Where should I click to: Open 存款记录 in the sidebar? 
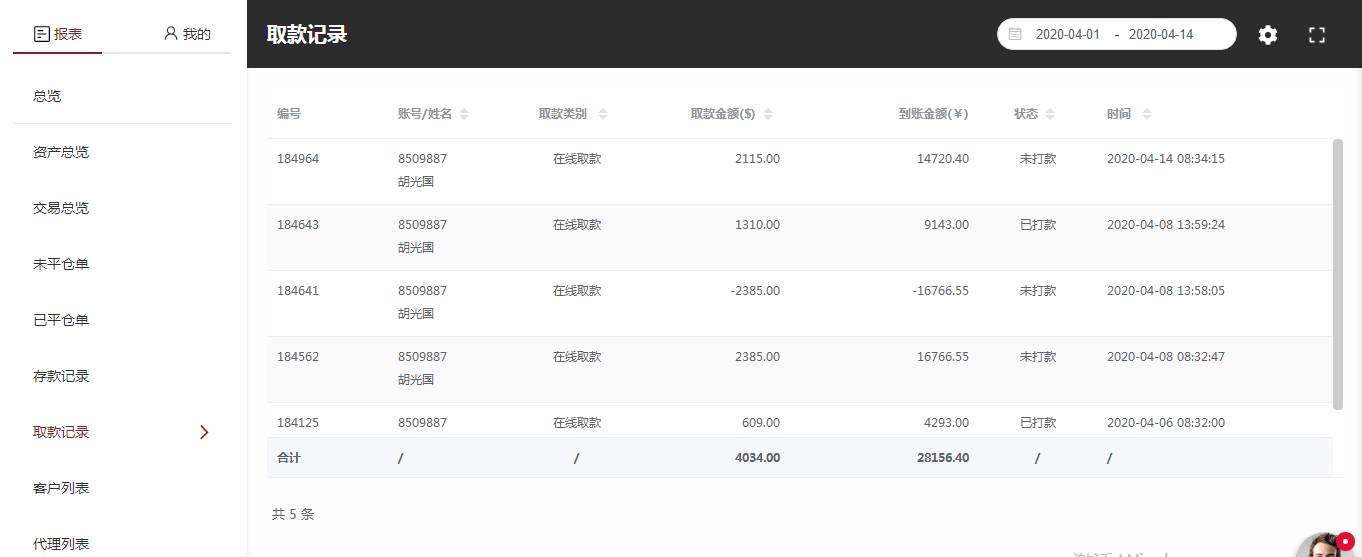(61, 376)
